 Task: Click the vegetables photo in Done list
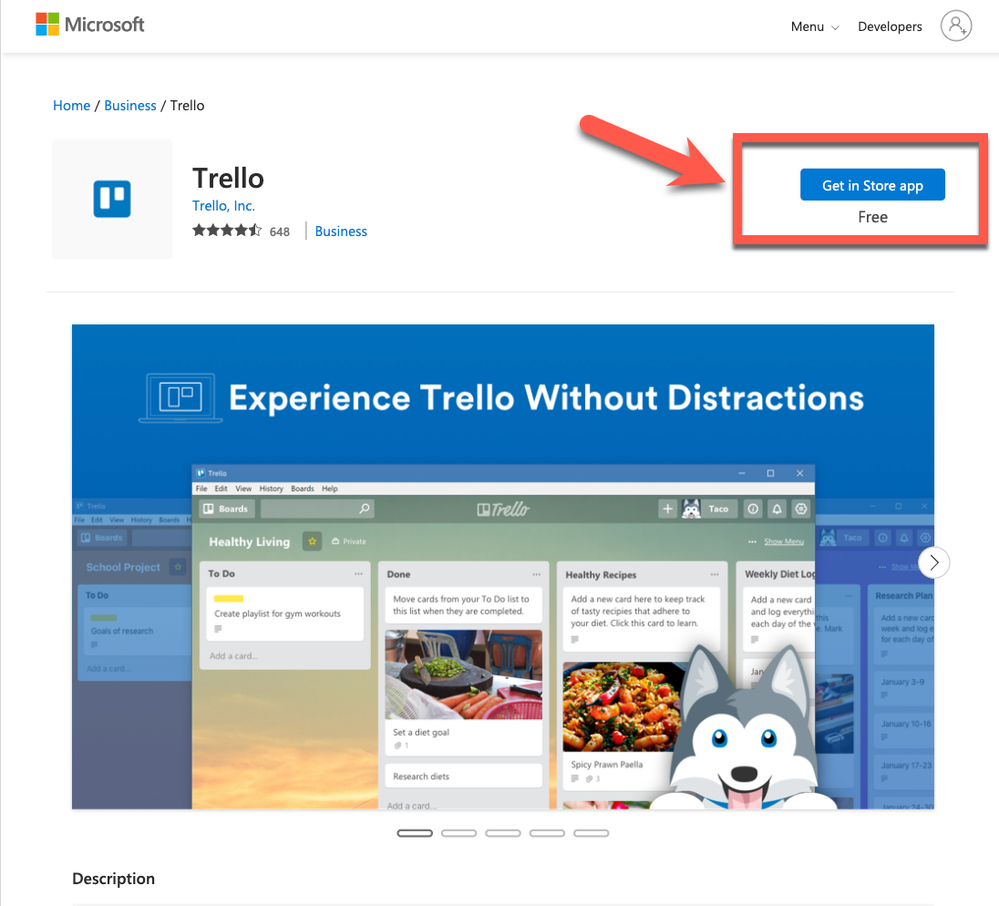pos(463,675)
